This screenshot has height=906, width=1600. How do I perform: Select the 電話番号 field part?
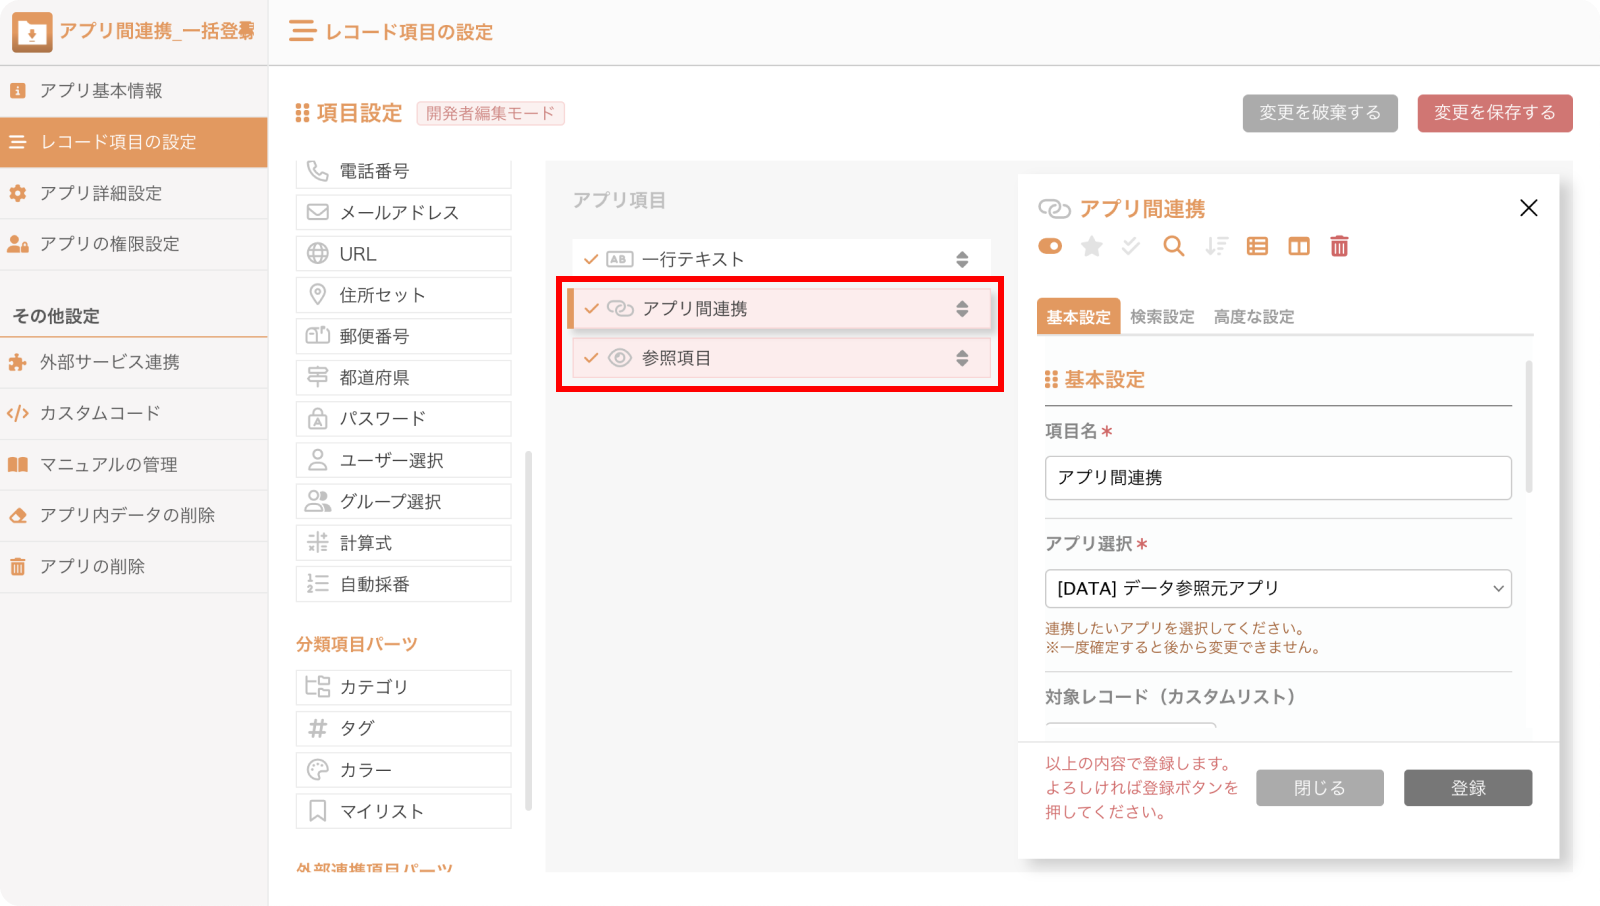(404, 172)
